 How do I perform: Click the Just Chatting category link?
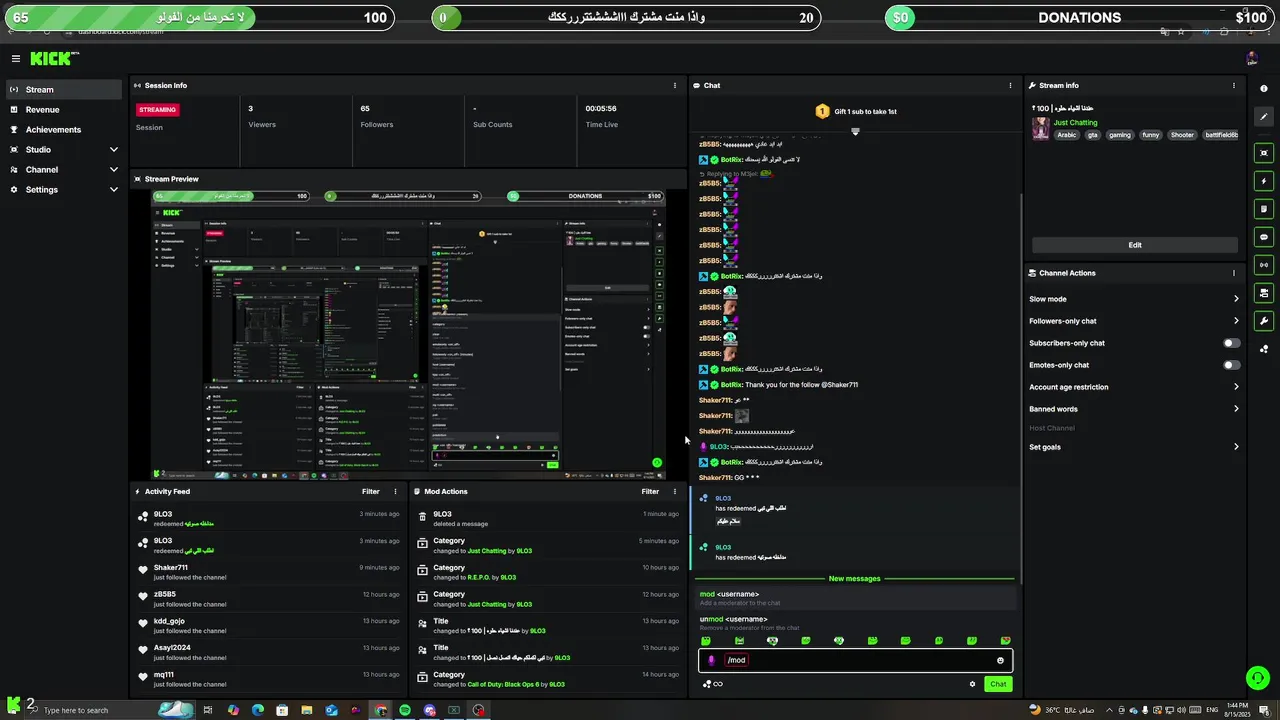(1075, 123)
